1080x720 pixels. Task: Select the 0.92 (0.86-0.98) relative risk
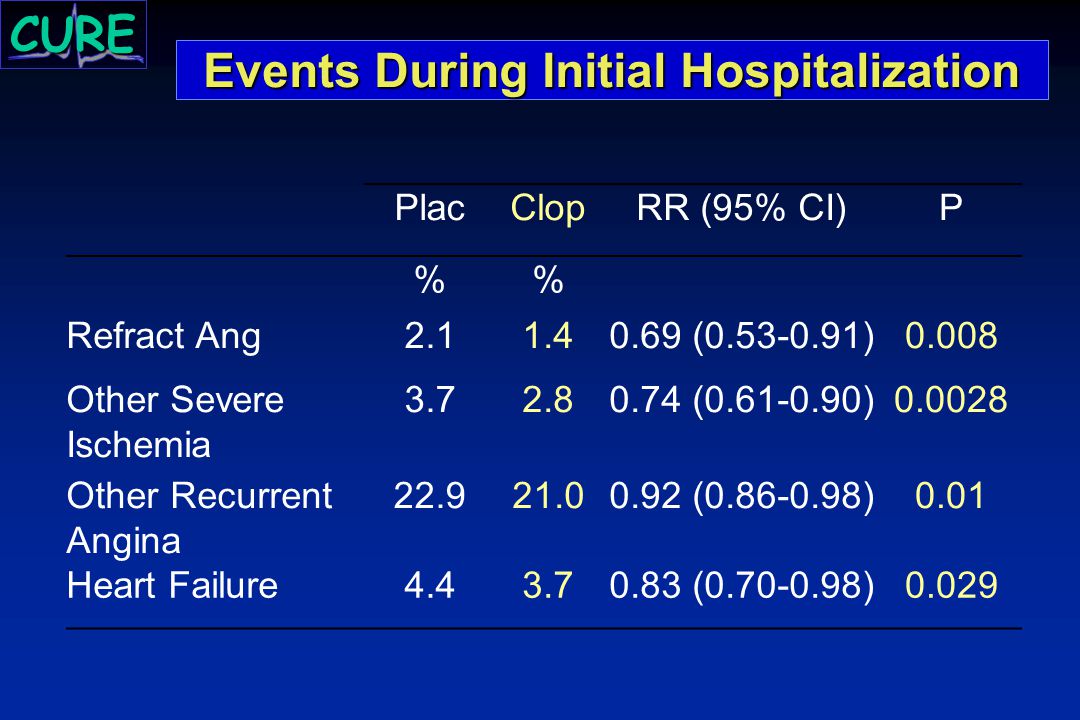(x=742, y=496)
